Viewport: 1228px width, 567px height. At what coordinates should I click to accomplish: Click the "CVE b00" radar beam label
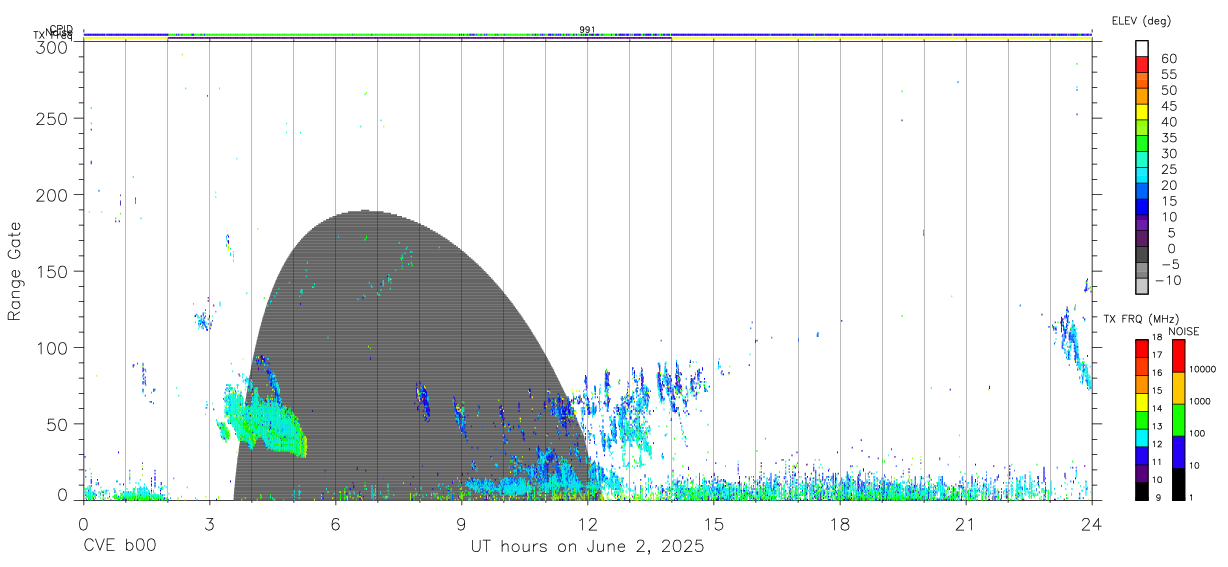[x=119, y=547]
